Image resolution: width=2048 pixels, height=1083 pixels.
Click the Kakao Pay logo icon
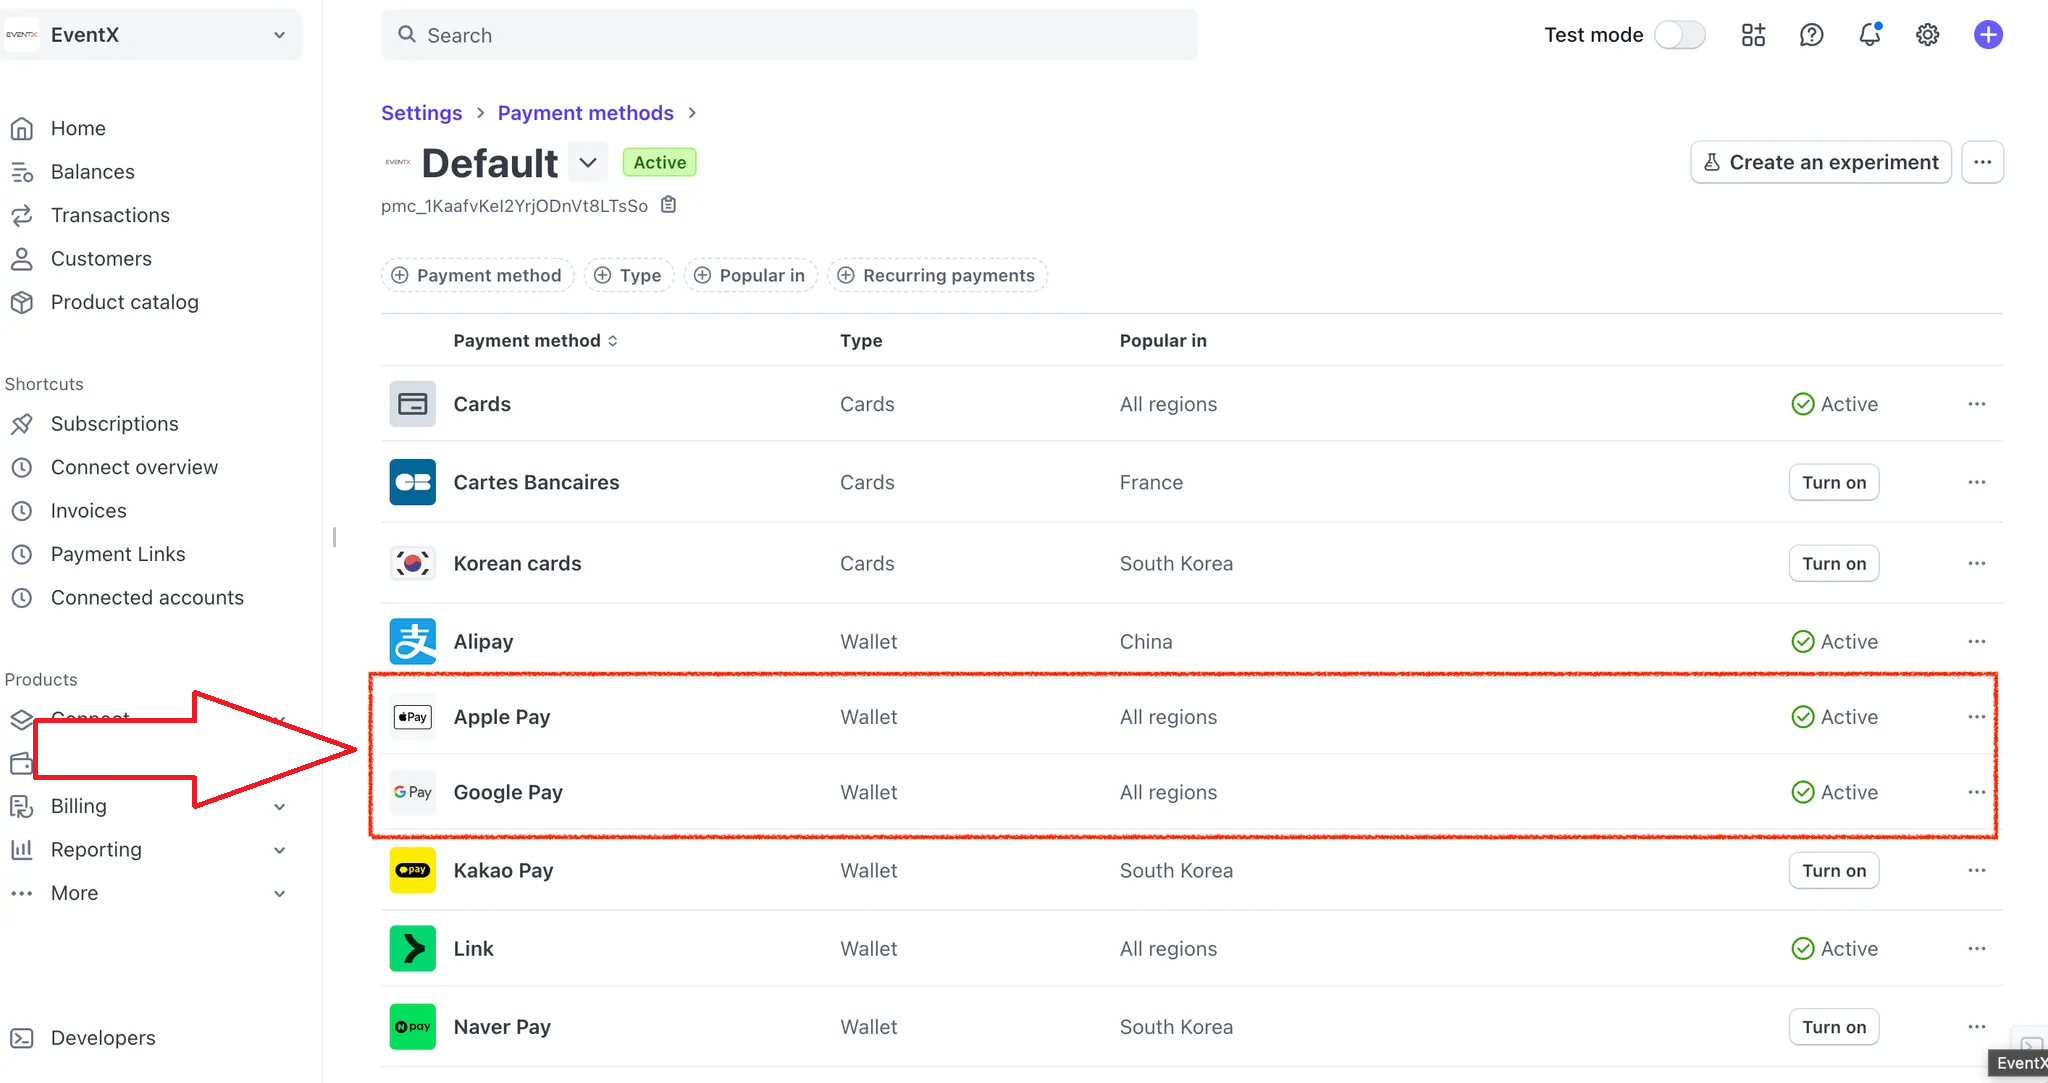[x=412, y=870]
